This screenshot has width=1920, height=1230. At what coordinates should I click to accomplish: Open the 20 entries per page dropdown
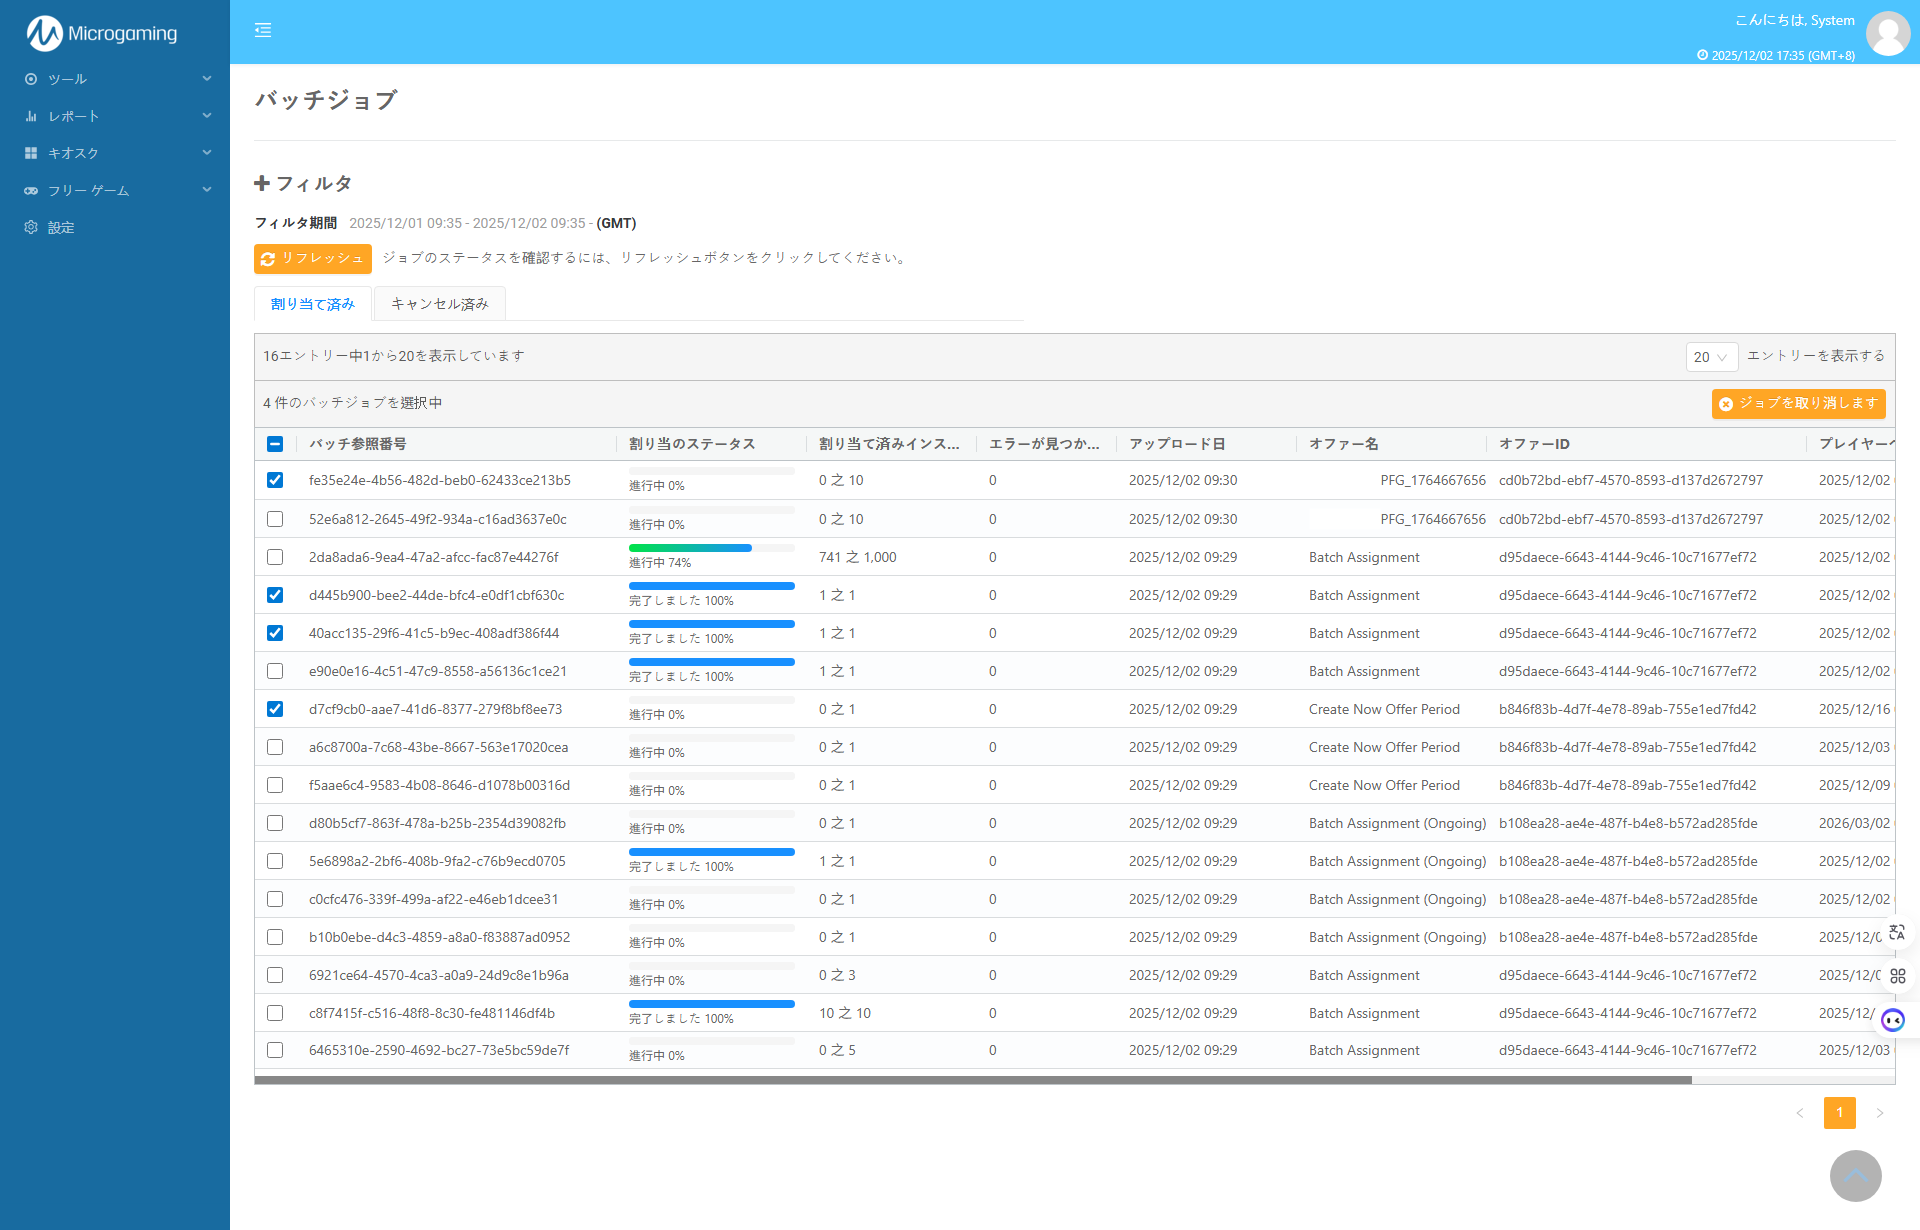(1711, 357)
